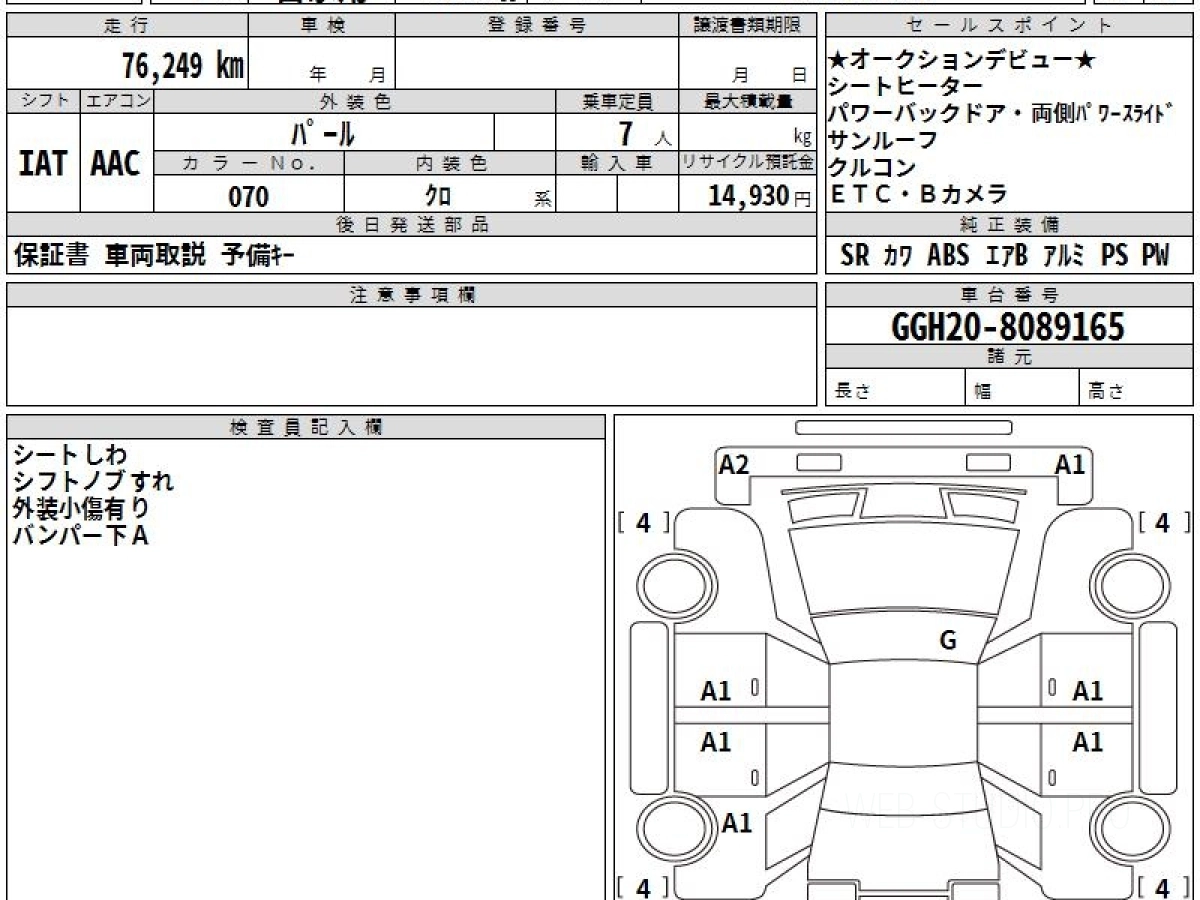
Task: Select 保証書 in the later-shipped parts row
Action: [52, 256]
